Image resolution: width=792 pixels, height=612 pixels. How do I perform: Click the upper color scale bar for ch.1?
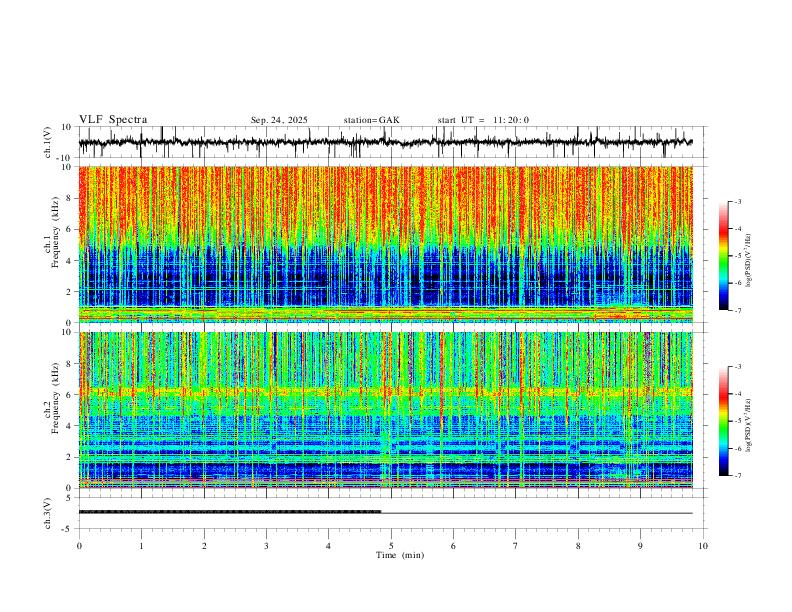coord(723,256)
